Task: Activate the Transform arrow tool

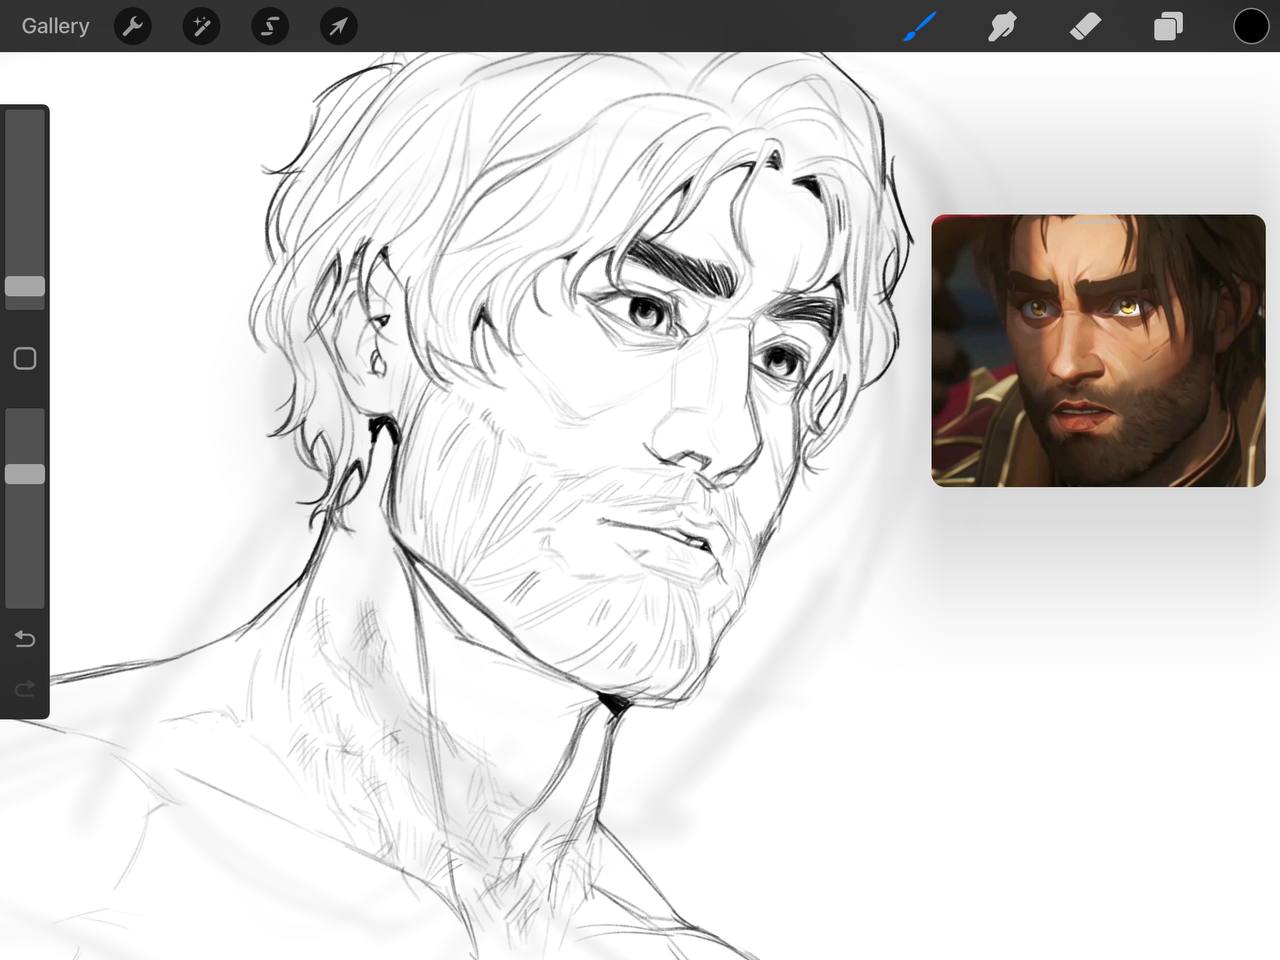Action: pyautogui.click(x=338, y=26)
